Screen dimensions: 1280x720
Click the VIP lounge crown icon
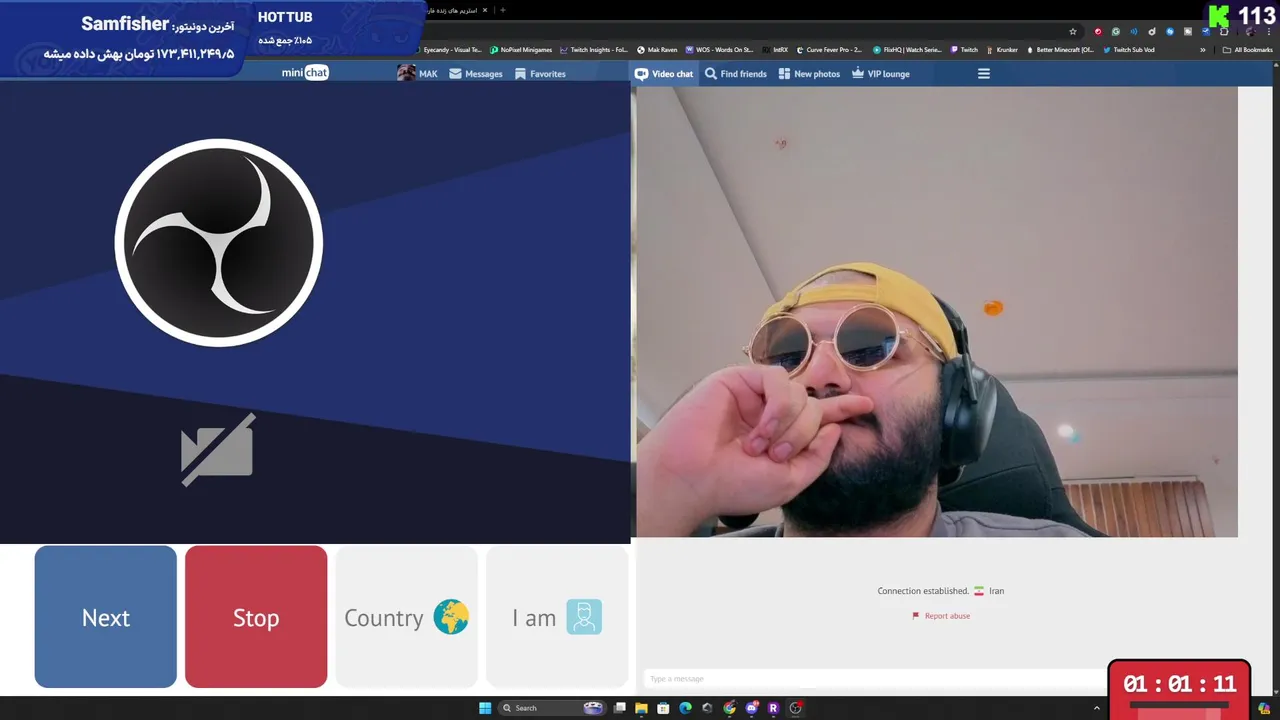pyautogui.click(x=858, y=73)
